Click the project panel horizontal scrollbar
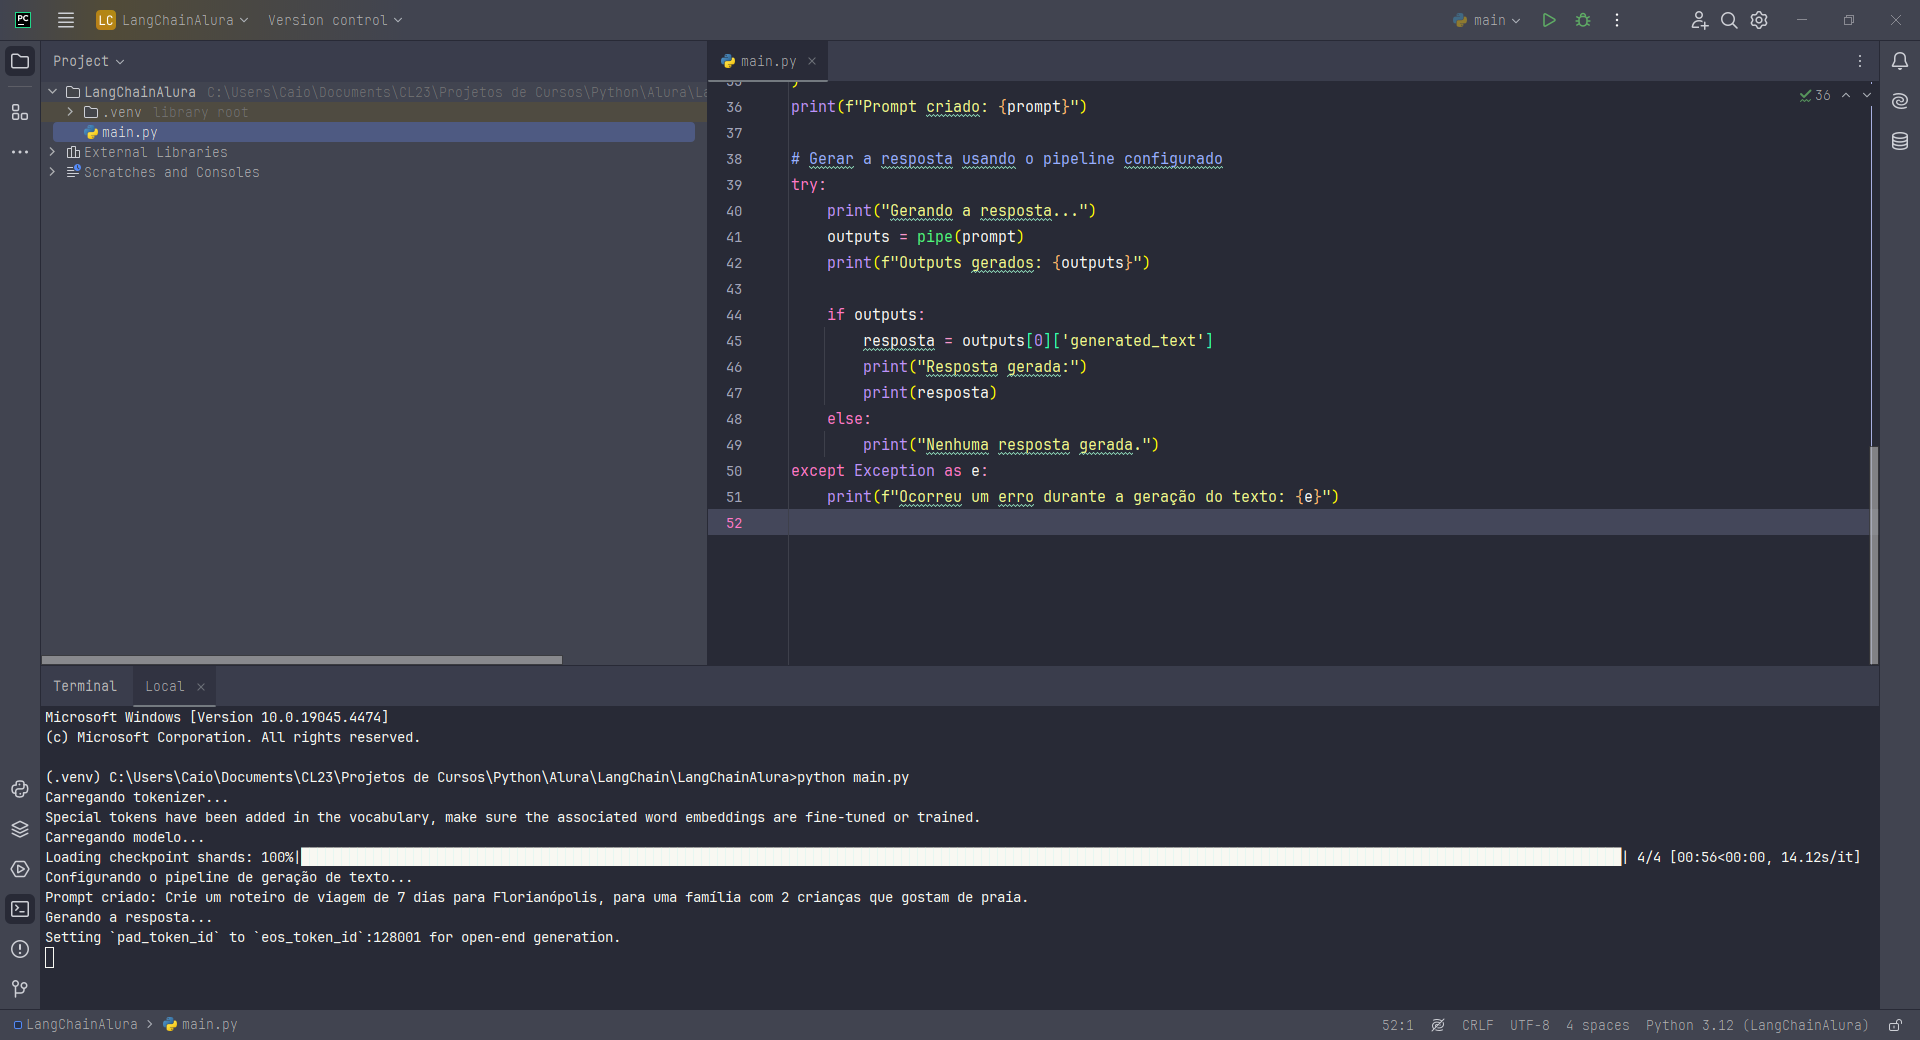Screen dimensions: 1920x1040 pyautogui.click(x=302, y=660)
